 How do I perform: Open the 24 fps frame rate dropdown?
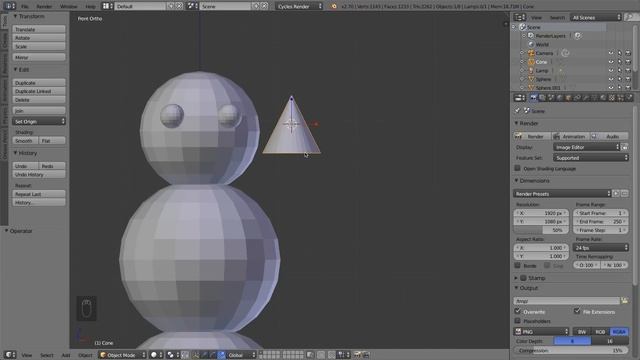point(600,247)
